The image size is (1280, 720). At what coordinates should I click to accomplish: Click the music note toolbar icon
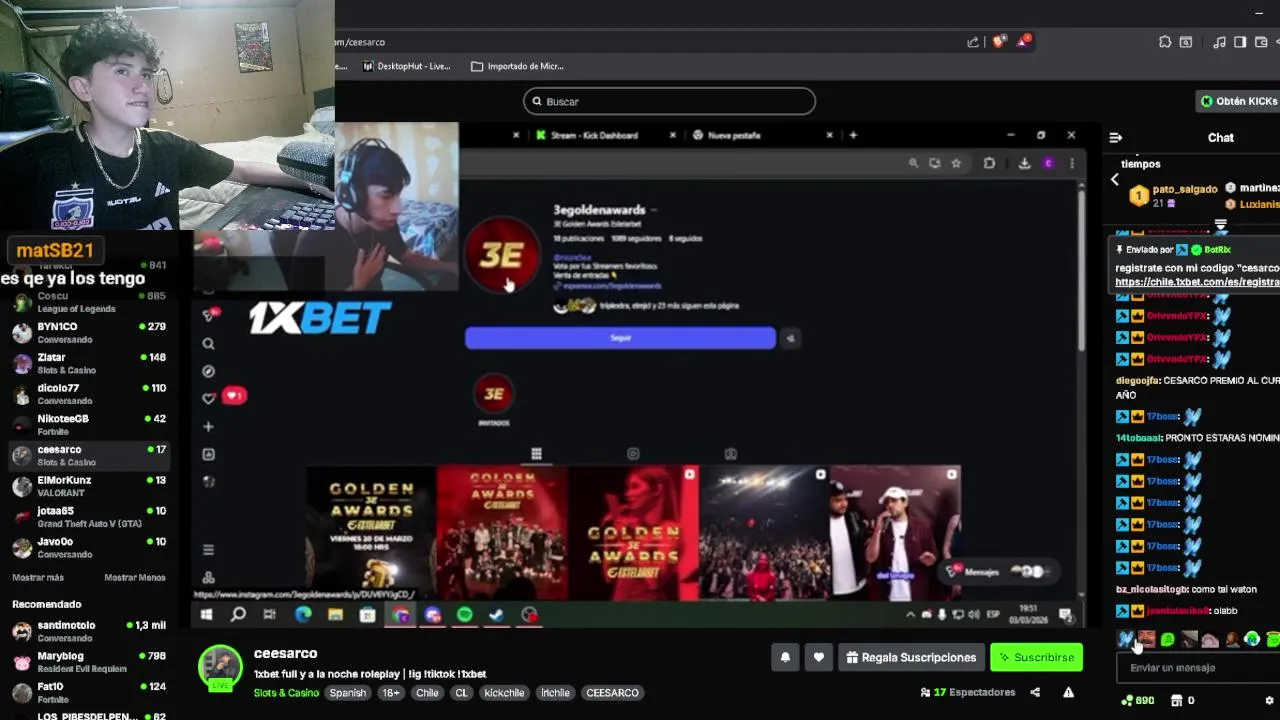(x=1219, y=42)
